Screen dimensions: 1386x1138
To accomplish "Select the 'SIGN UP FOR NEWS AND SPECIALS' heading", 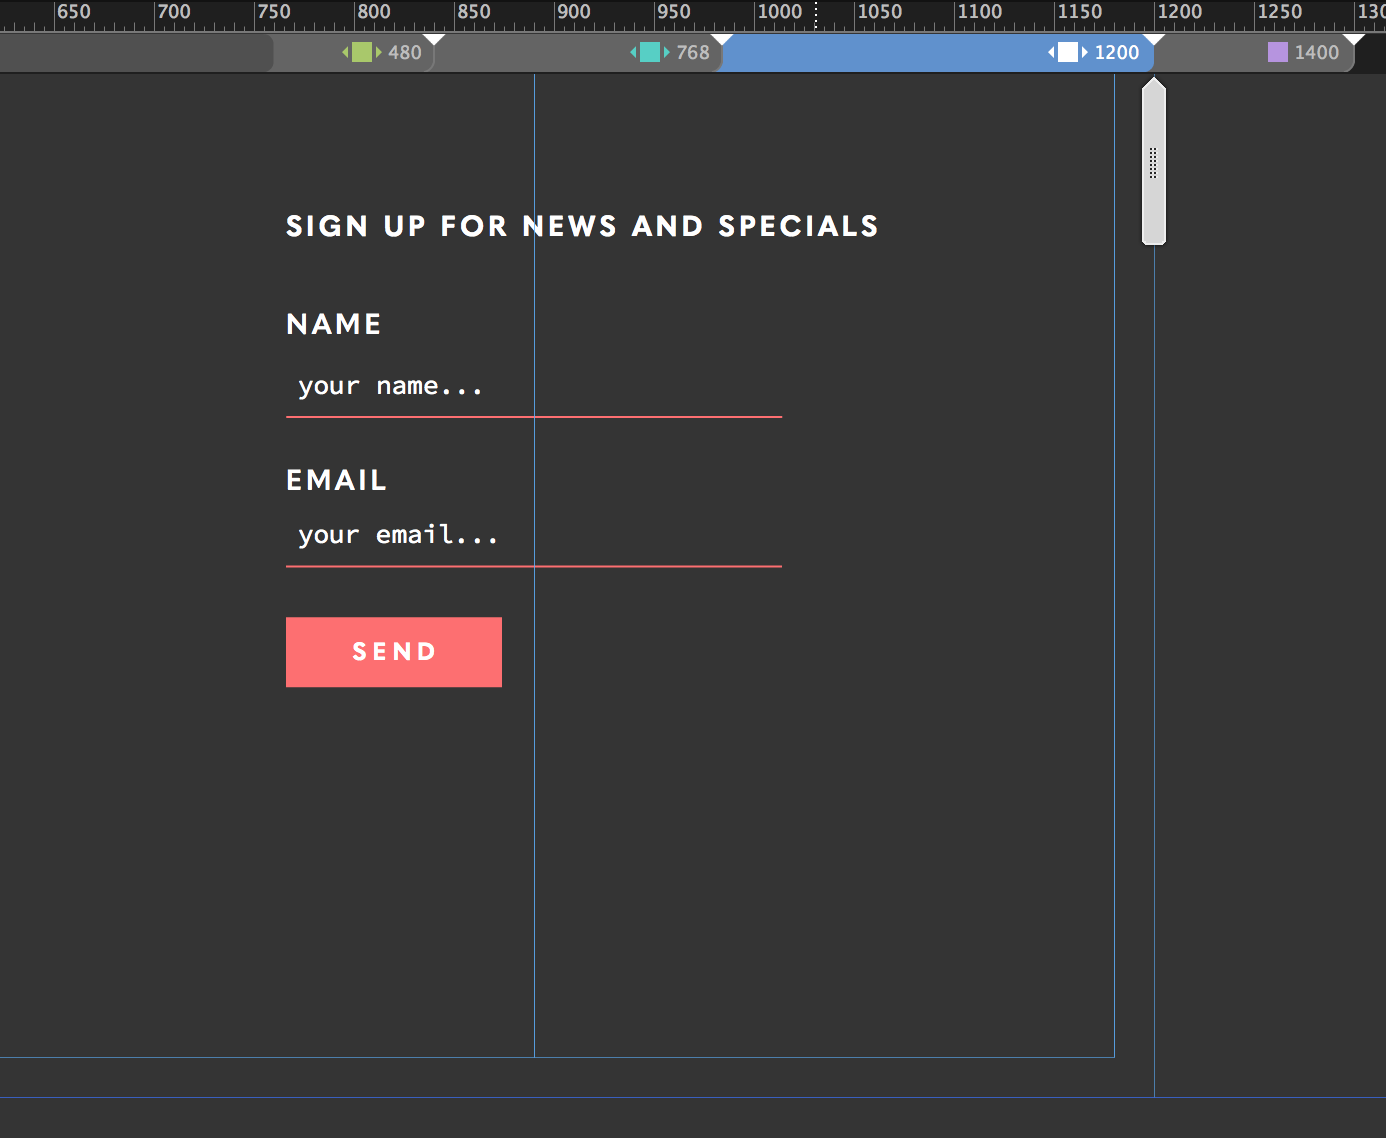I will tap(582, 226).
